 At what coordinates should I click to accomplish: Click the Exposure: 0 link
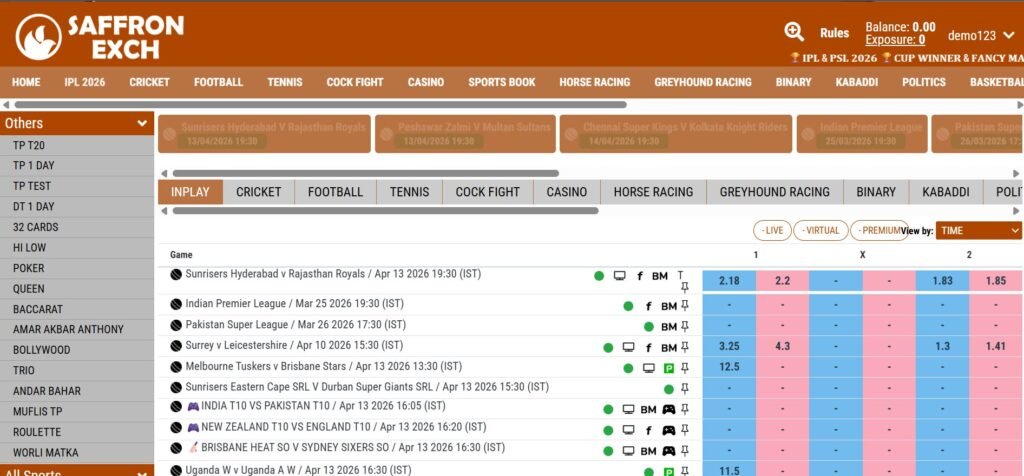point(895,40)
